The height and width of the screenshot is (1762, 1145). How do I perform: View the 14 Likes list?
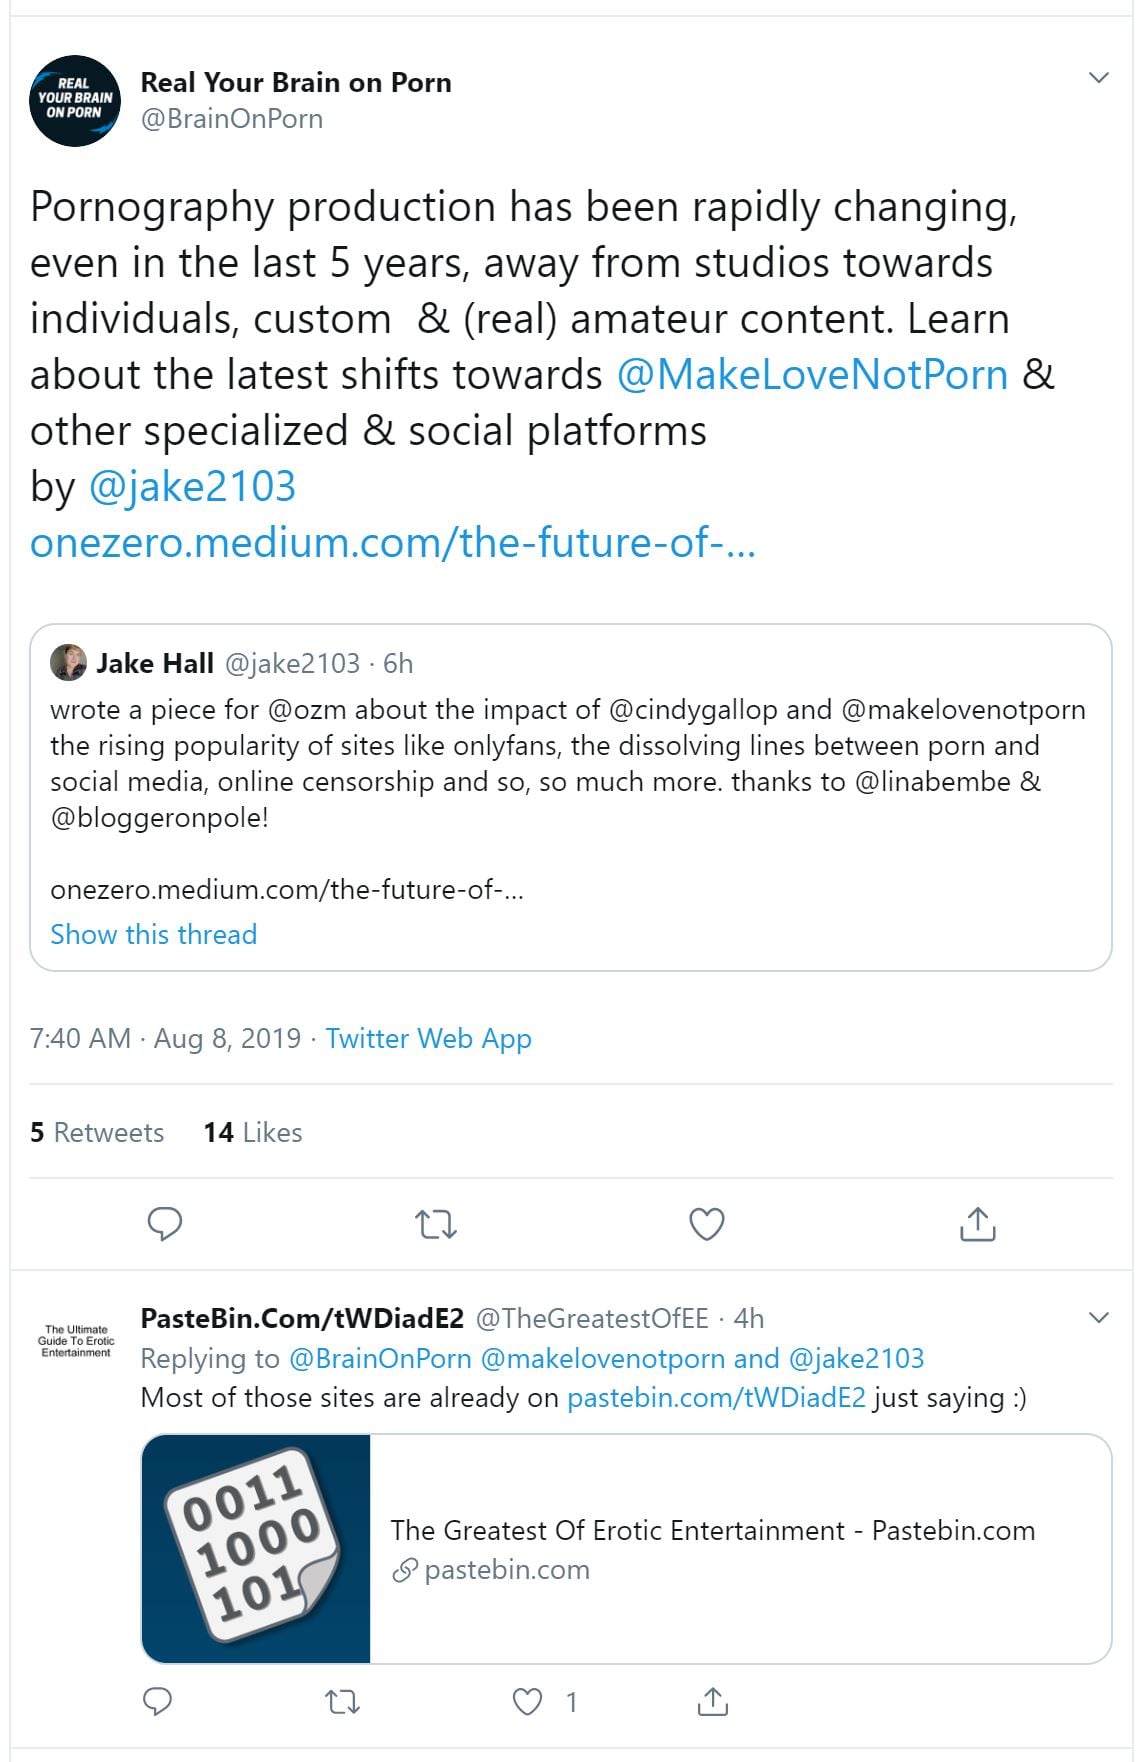tap(253, 1132)
